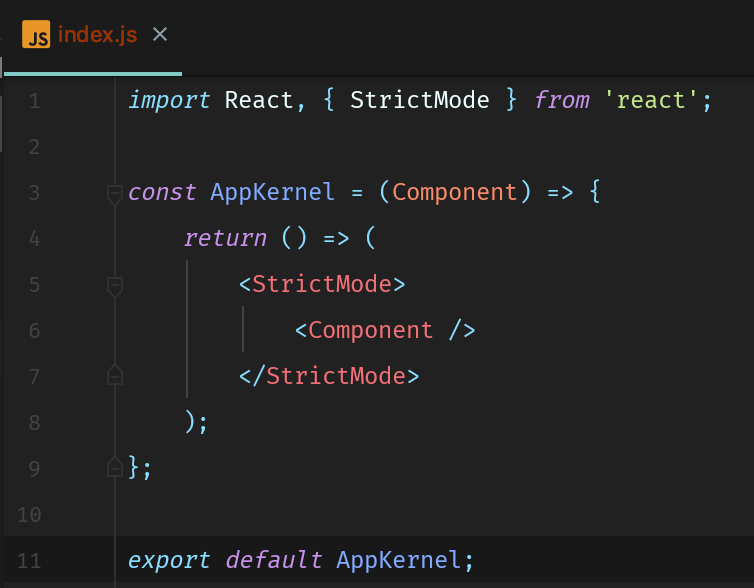Click line number 8 in gutter
This screenshot has height=588, width=754.
point(34,423)
